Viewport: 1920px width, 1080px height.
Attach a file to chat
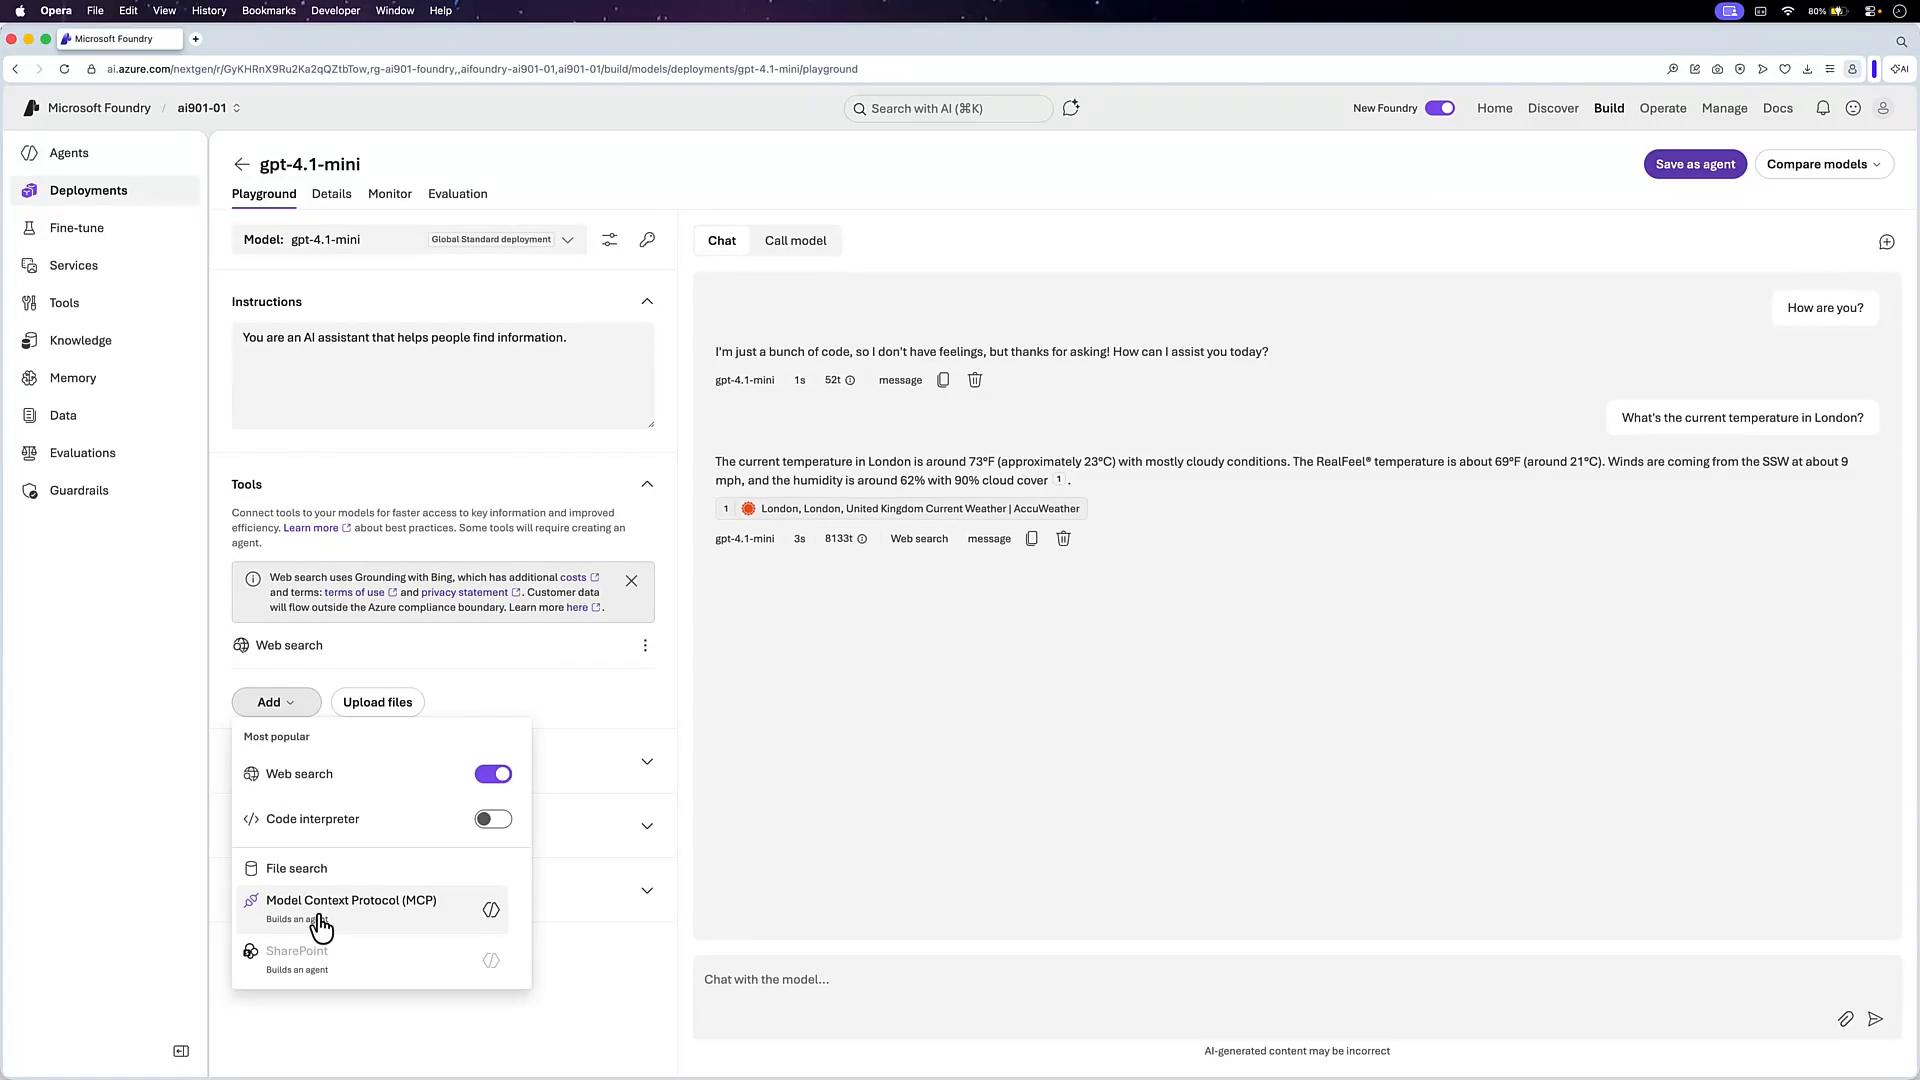pos(1845,1019)
